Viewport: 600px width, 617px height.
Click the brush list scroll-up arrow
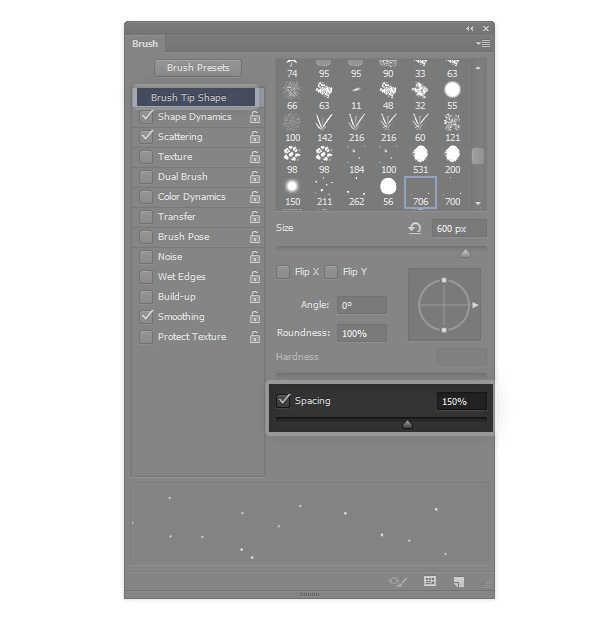[478, 68]
